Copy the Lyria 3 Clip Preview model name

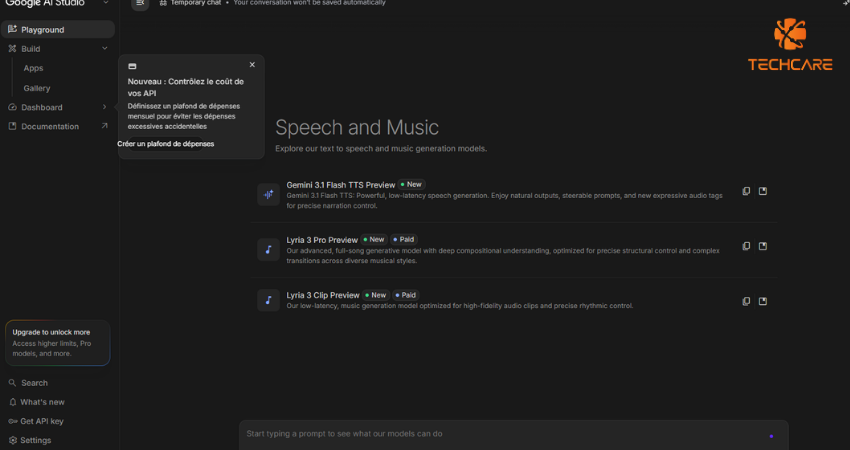click(746, 301)
